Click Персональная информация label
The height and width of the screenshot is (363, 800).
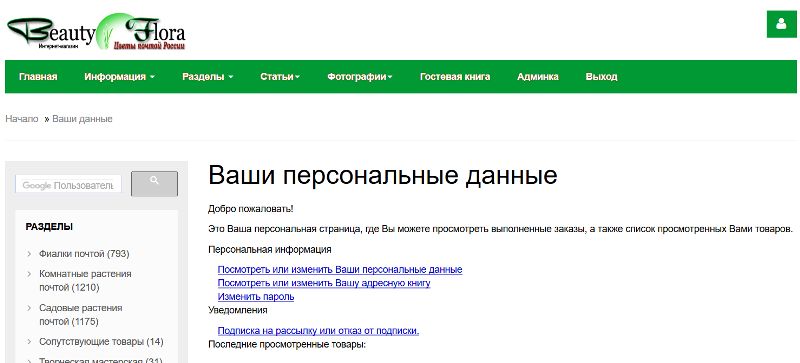(270, 250)
